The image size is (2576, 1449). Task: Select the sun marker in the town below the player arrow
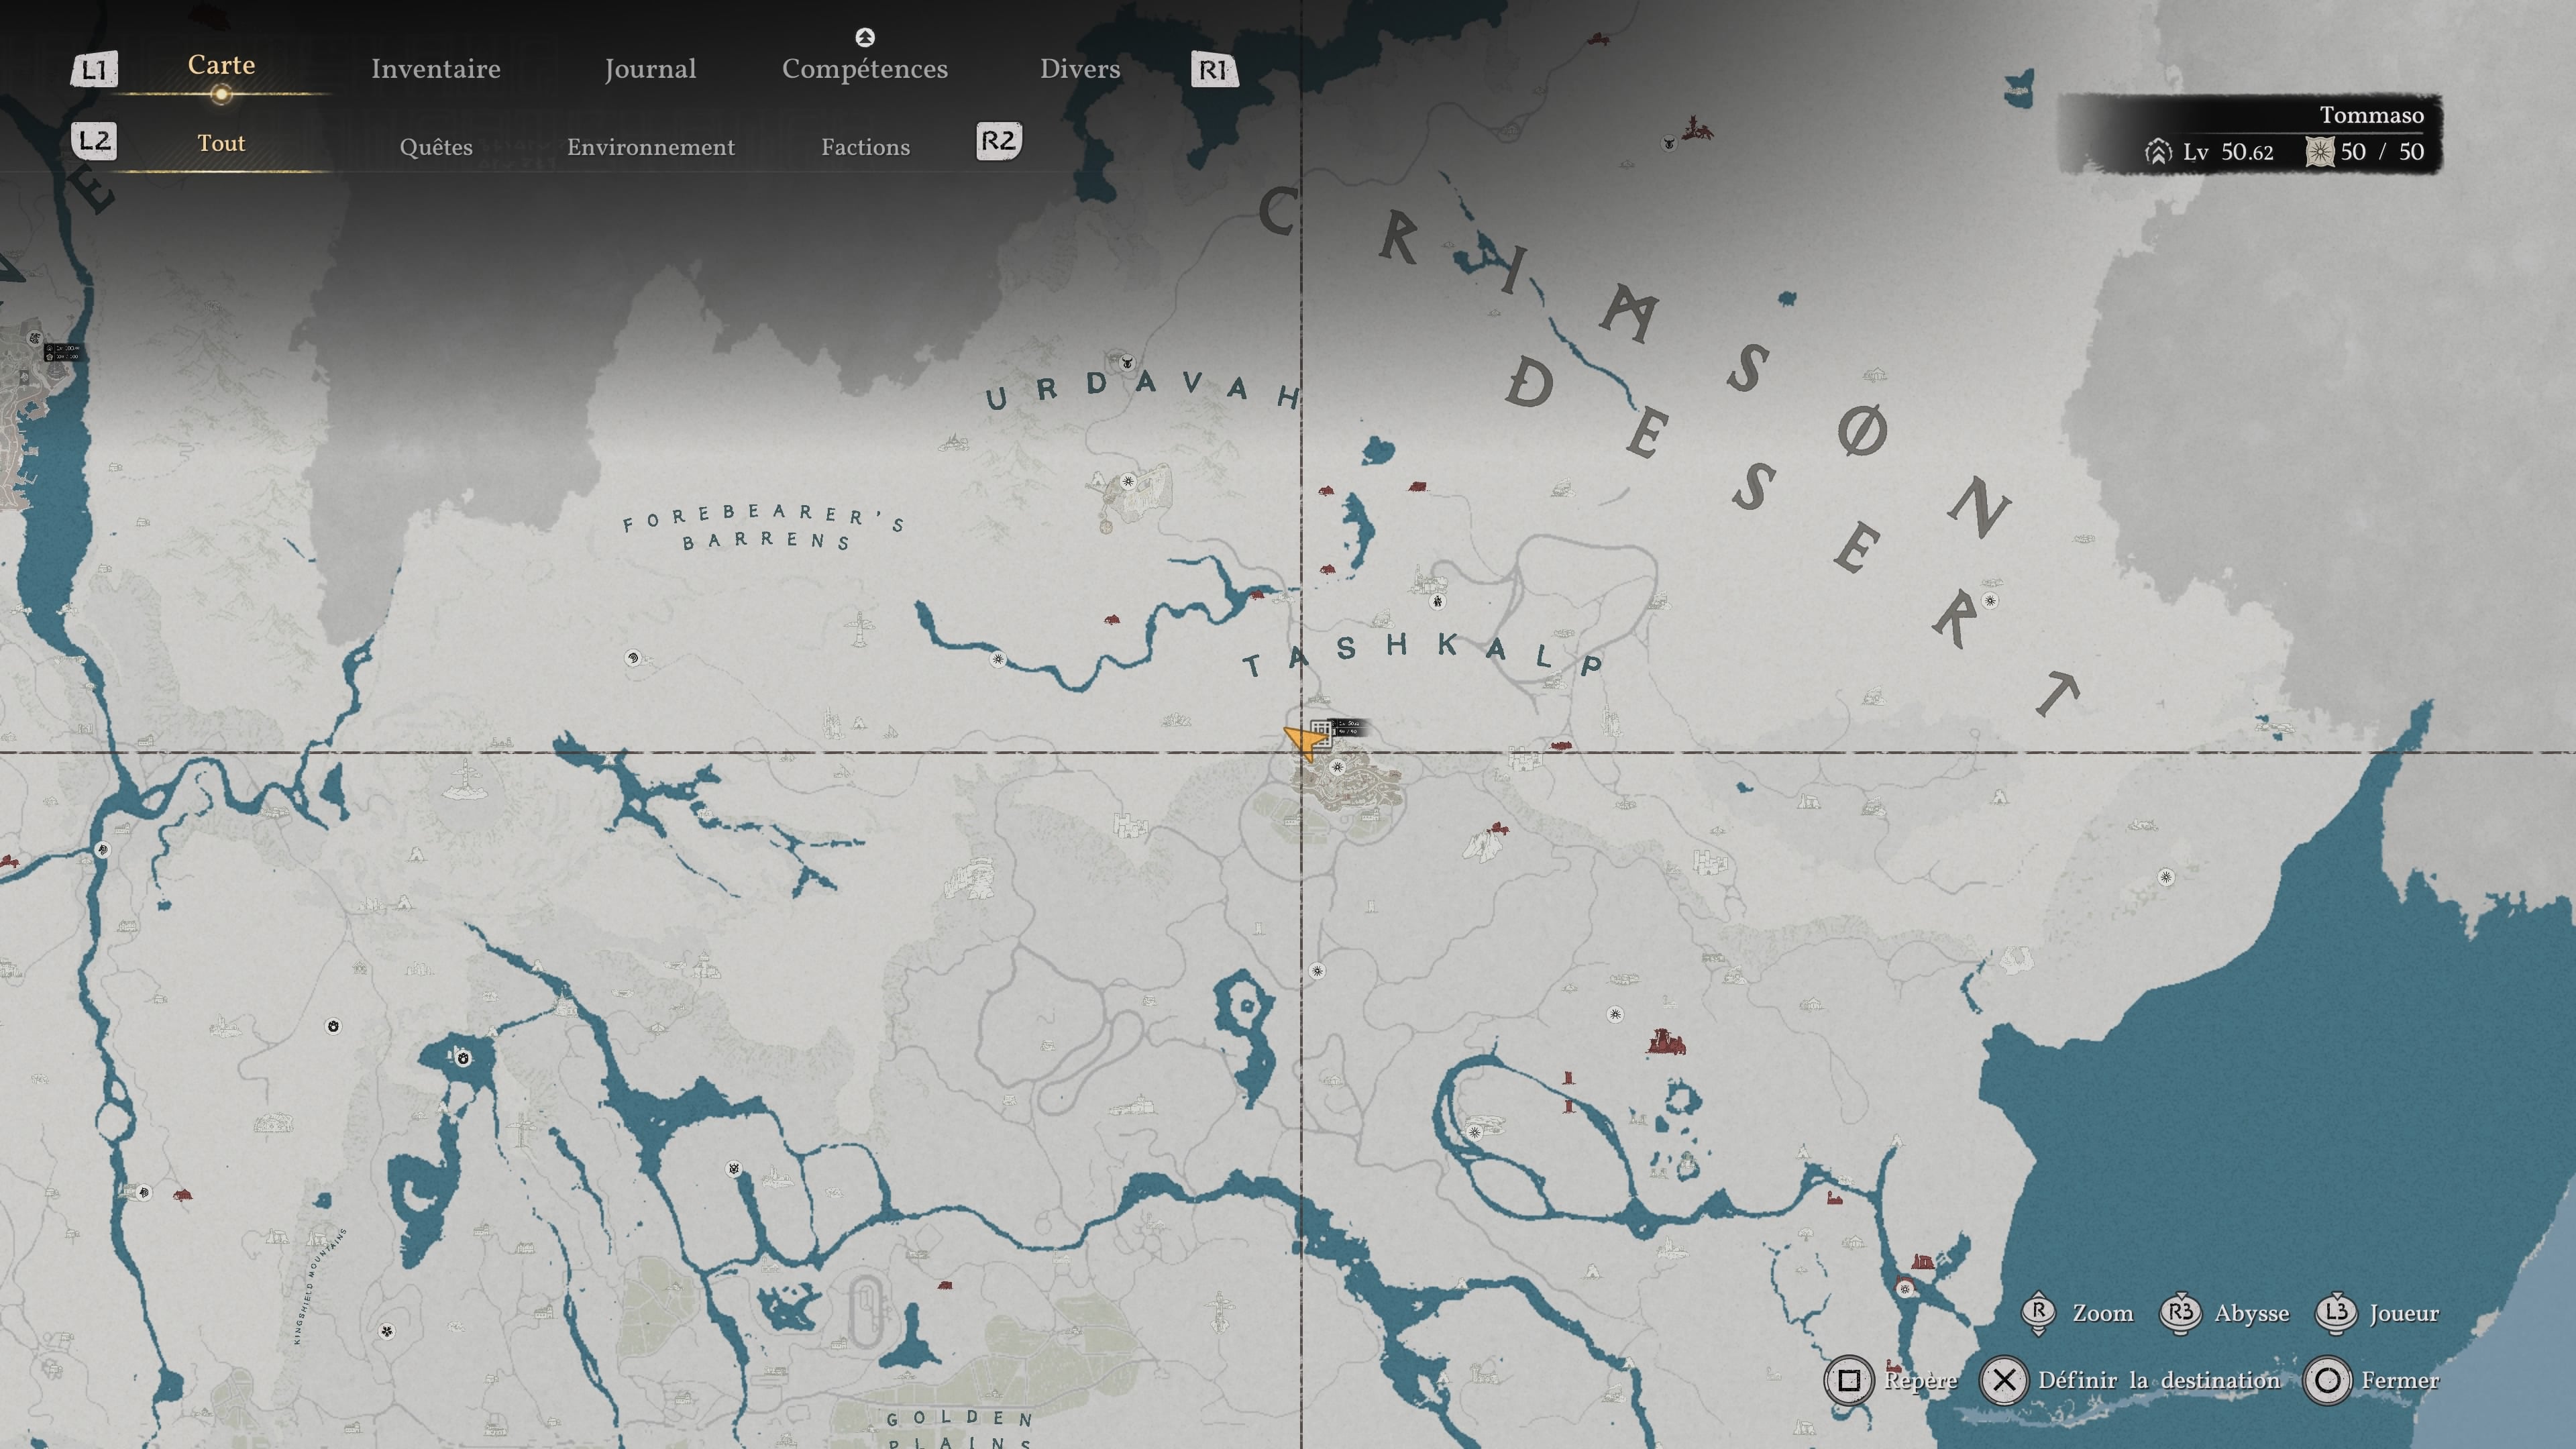[x=1337, y=767]
